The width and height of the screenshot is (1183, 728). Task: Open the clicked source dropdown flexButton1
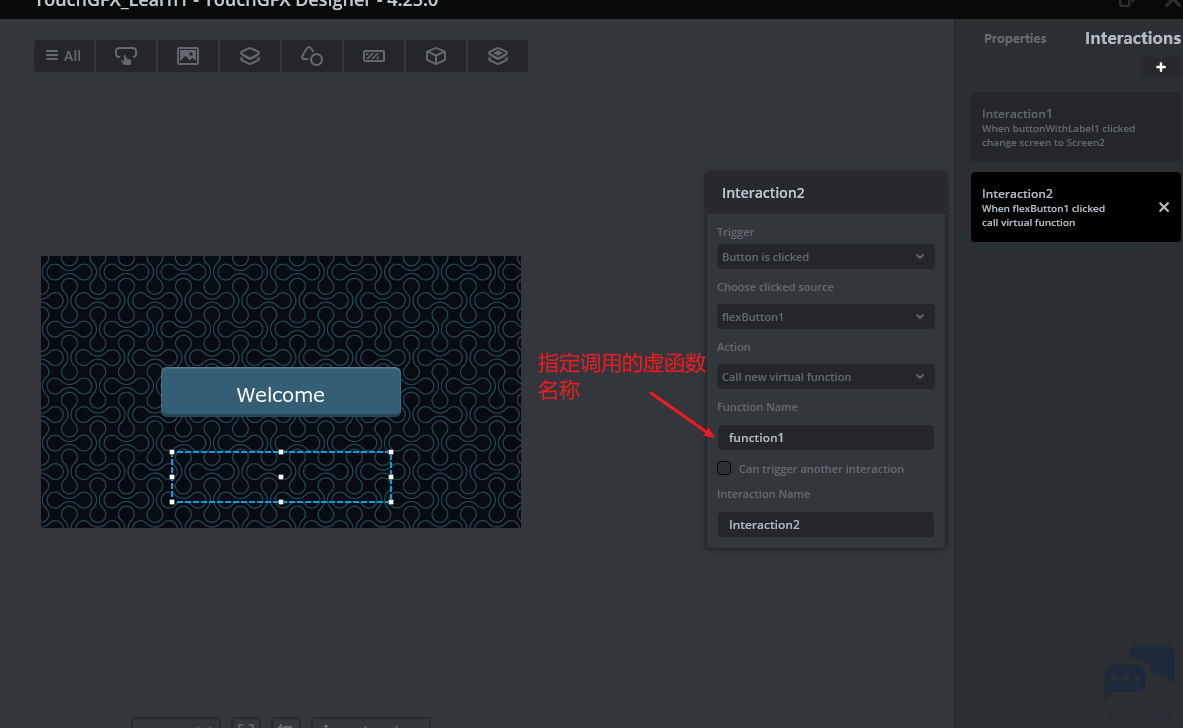click(x=825, y=317)
